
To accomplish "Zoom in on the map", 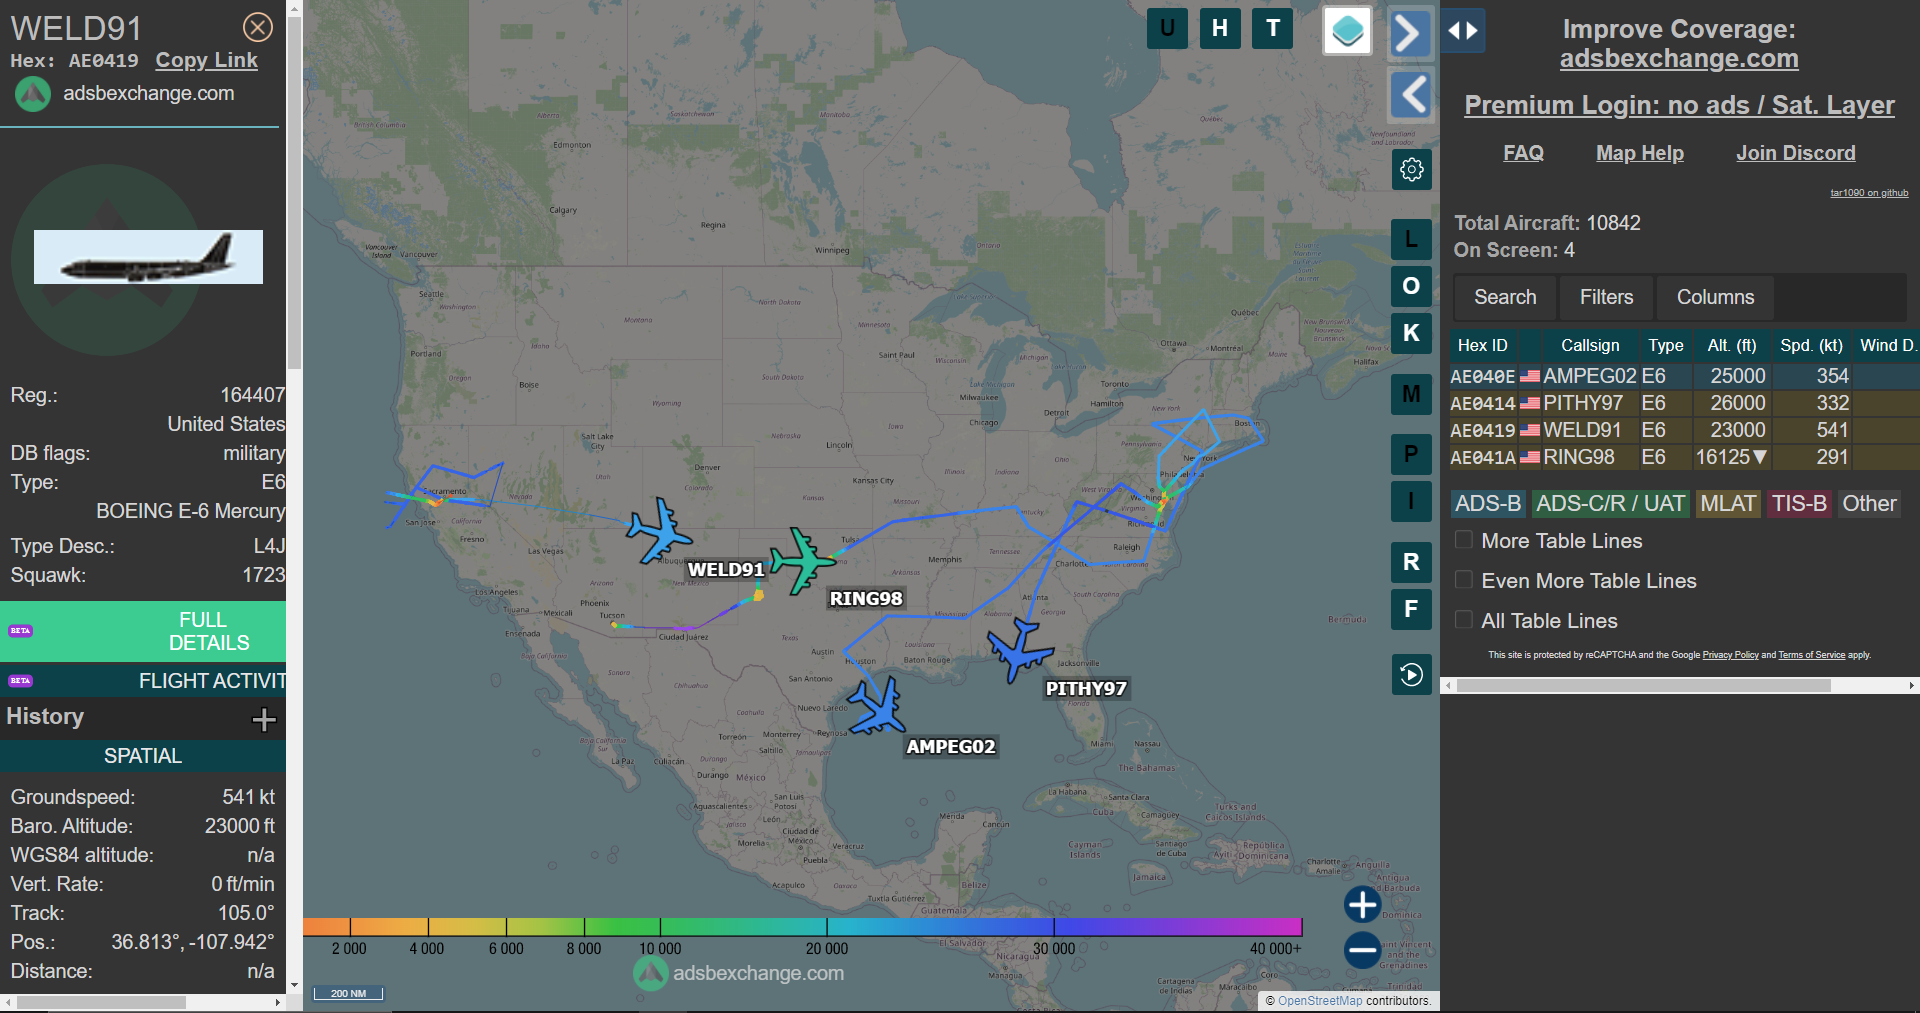I will point(1362,904).
